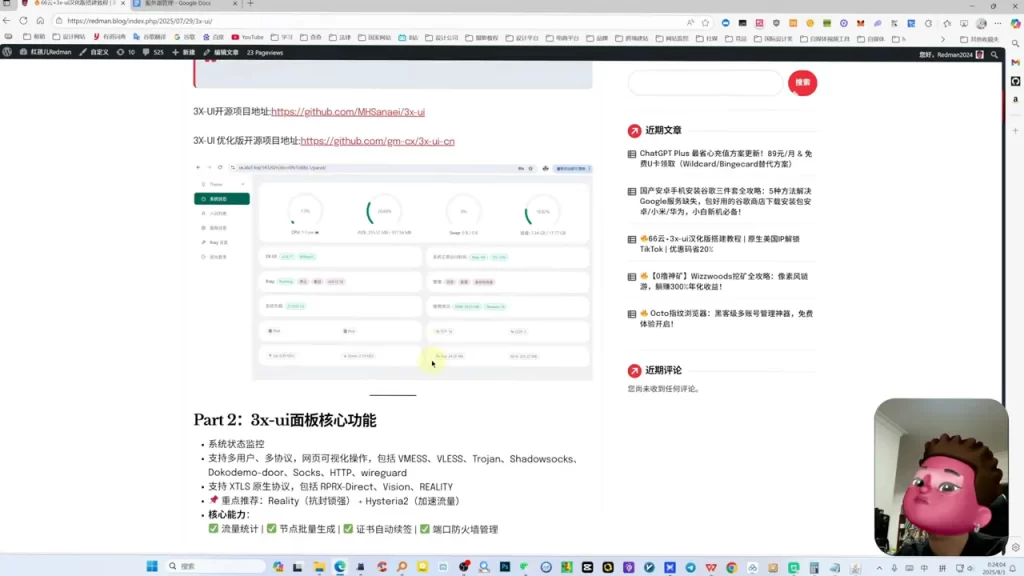
Task: Open CapCut from the taskbar
Action: coord(587,568)
